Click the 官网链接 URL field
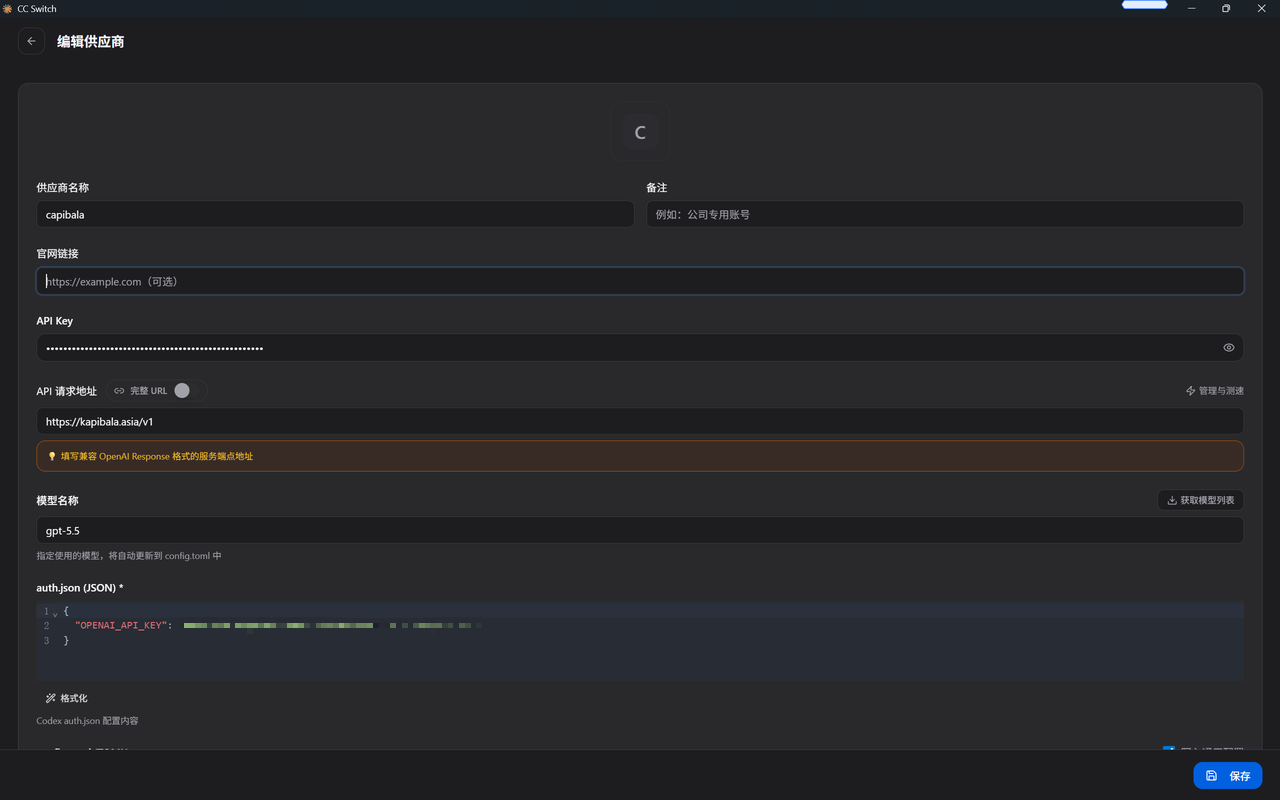 point(640,281)
